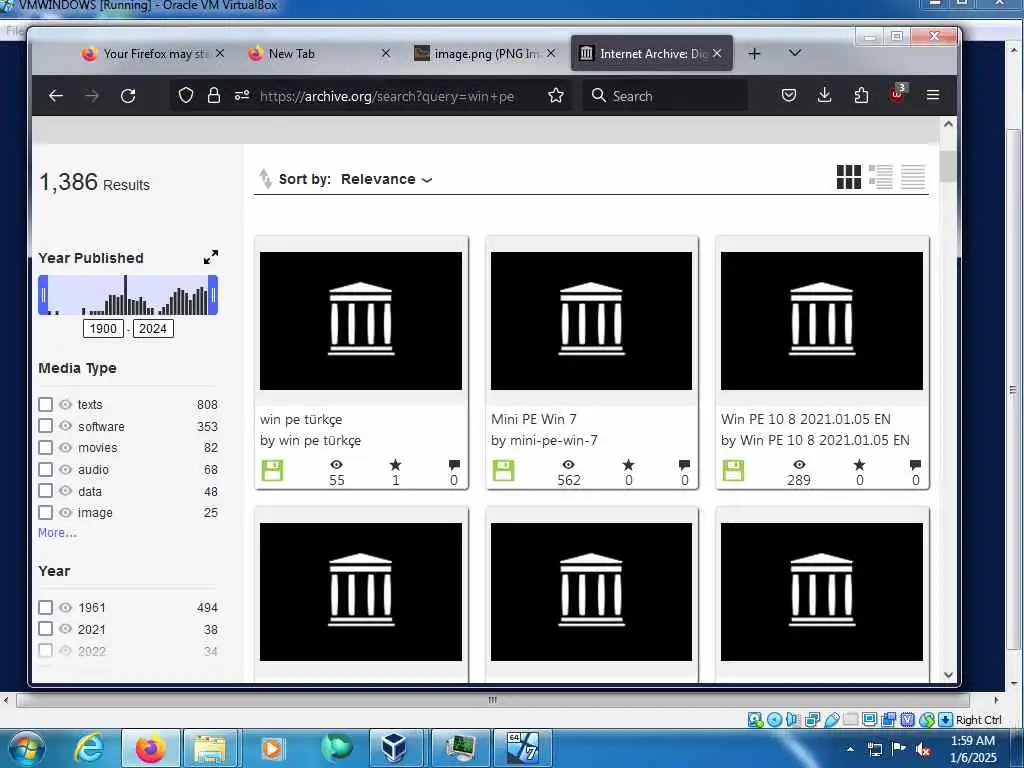Open 'Win PE 10 8 2021.01.05 EN' title
1024x768 pixels.
[806, 419]
